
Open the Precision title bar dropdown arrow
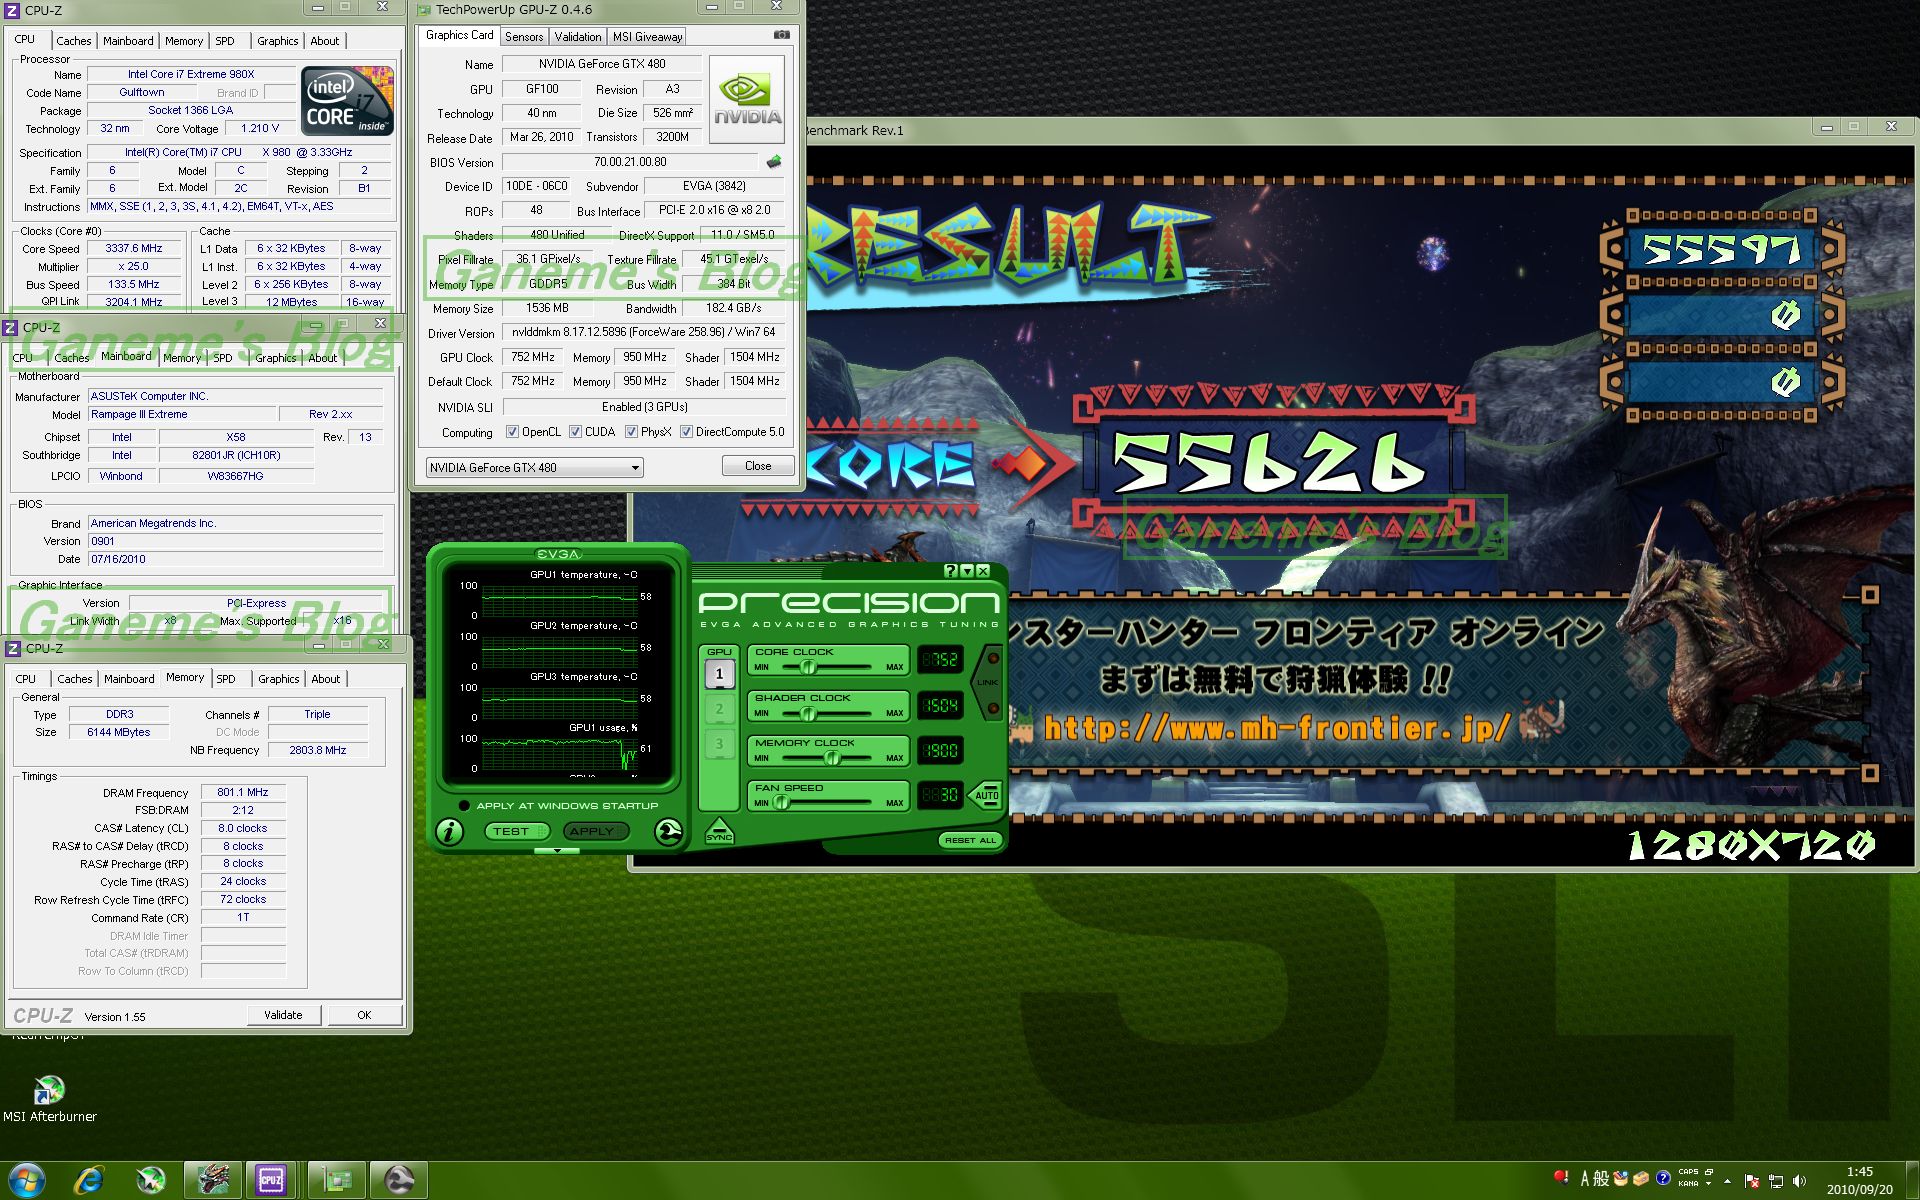coord(967,571)
